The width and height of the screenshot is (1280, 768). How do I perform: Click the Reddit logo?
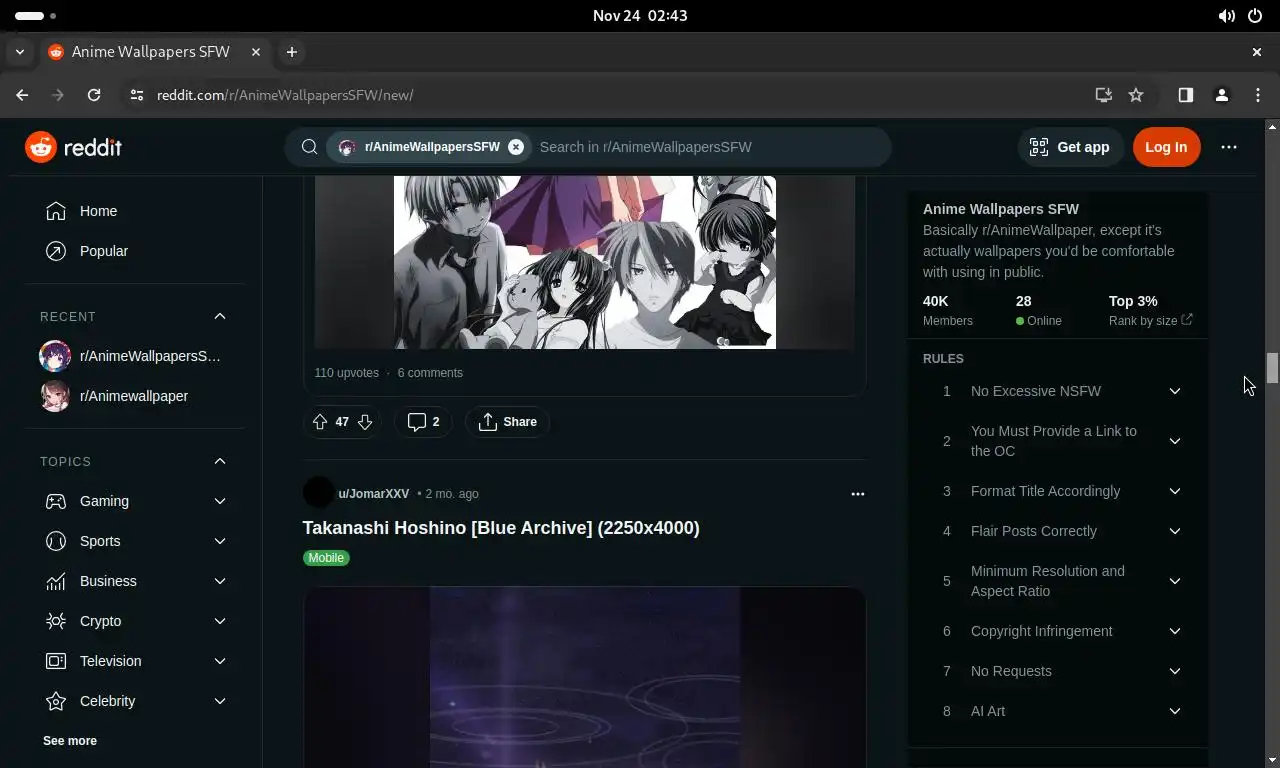tap(73, 147)
